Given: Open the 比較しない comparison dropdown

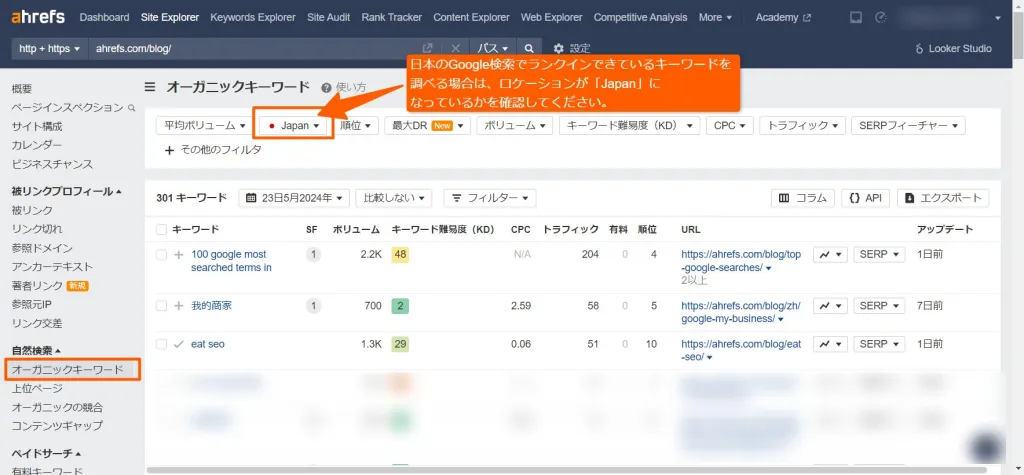Looking at the screenshot, I should tap(394, 198).
